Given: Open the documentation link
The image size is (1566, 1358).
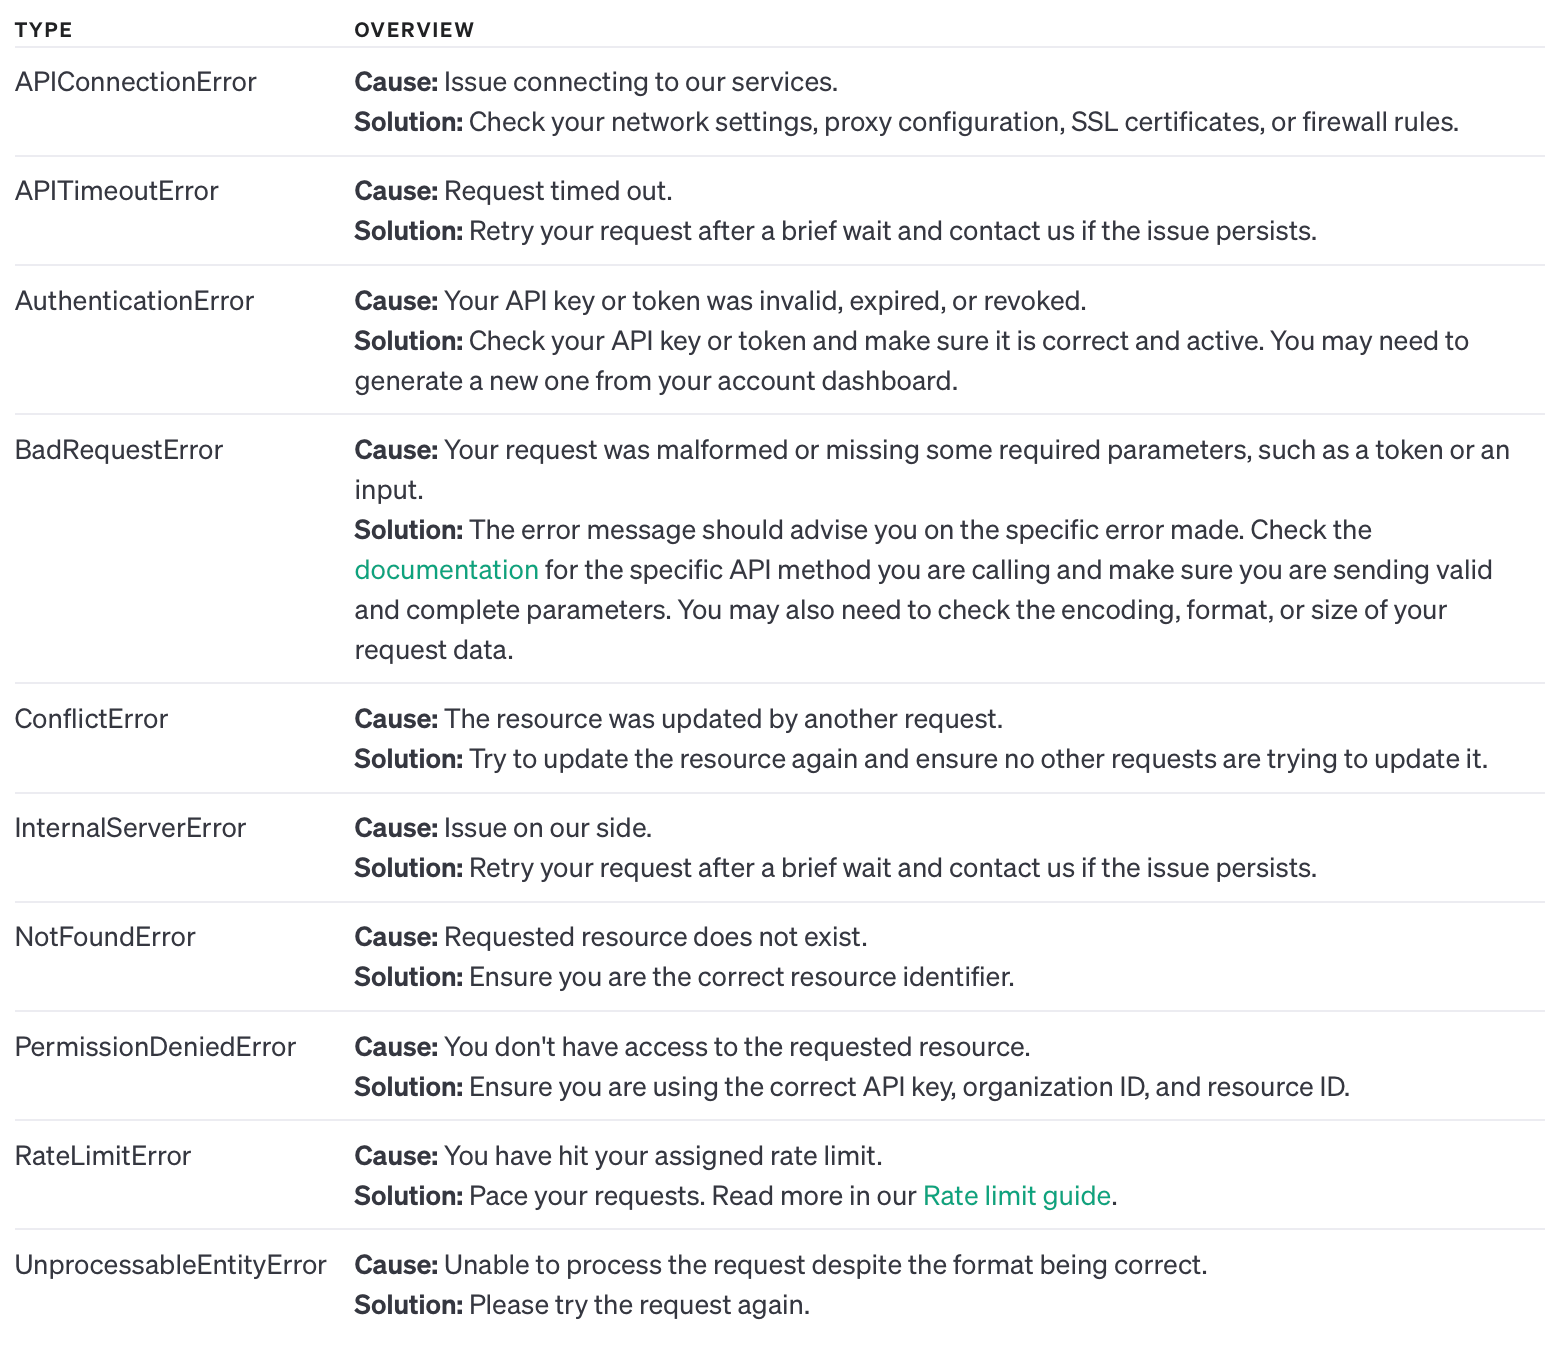Looking at the screenshot, I should coord(446,570).
